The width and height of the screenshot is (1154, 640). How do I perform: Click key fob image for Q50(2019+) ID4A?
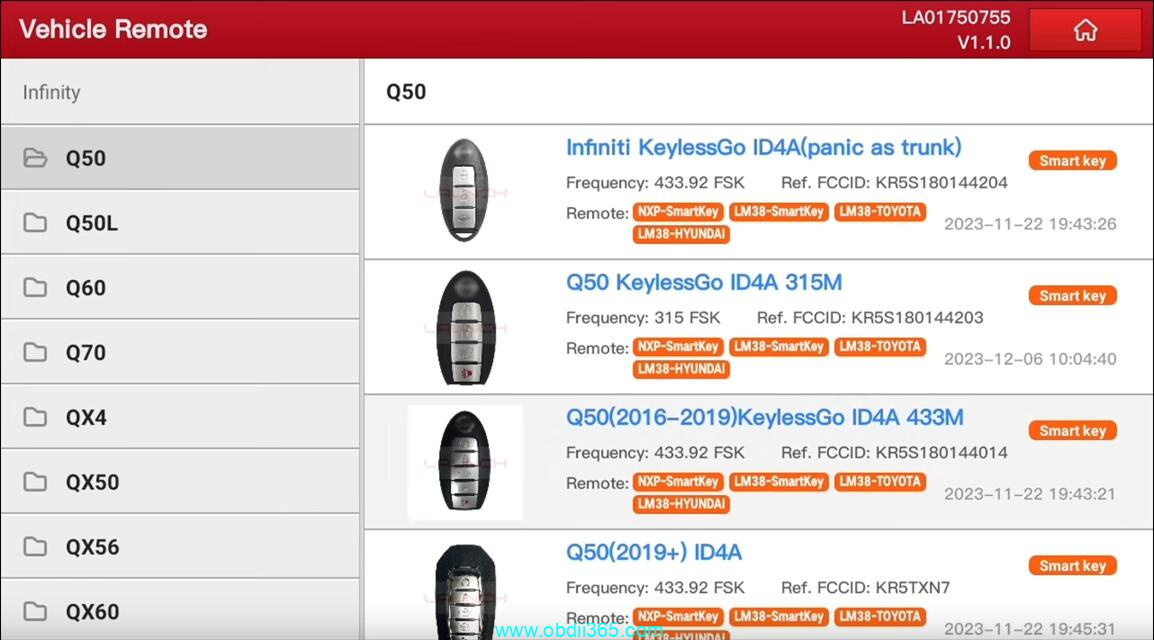(x=465, y=591)
